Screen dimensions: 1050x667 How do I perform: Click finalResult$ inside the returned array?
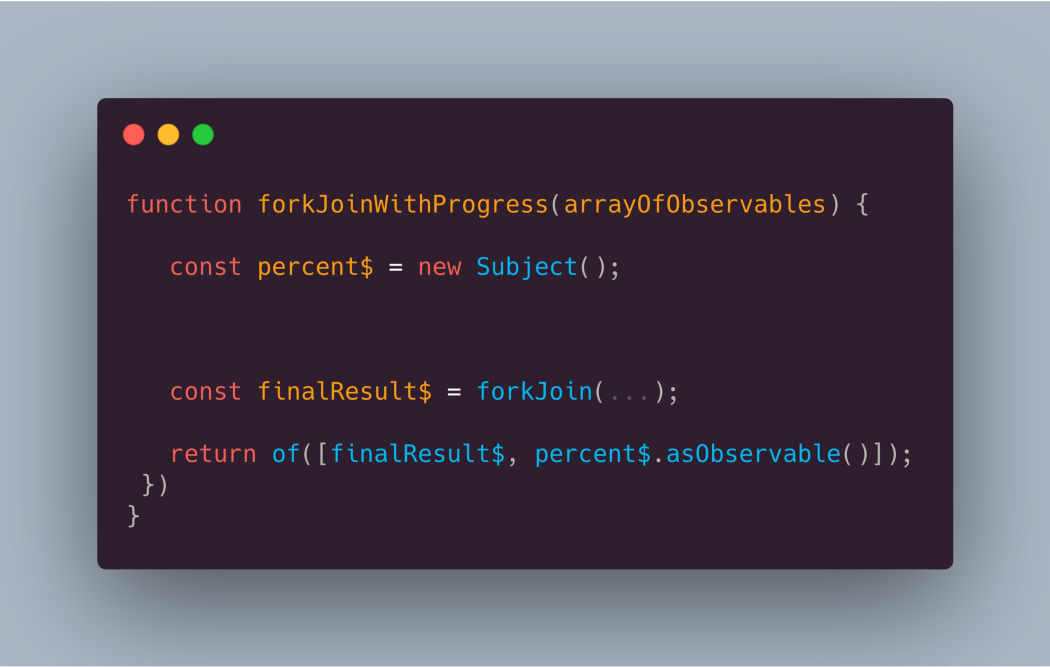417,454
